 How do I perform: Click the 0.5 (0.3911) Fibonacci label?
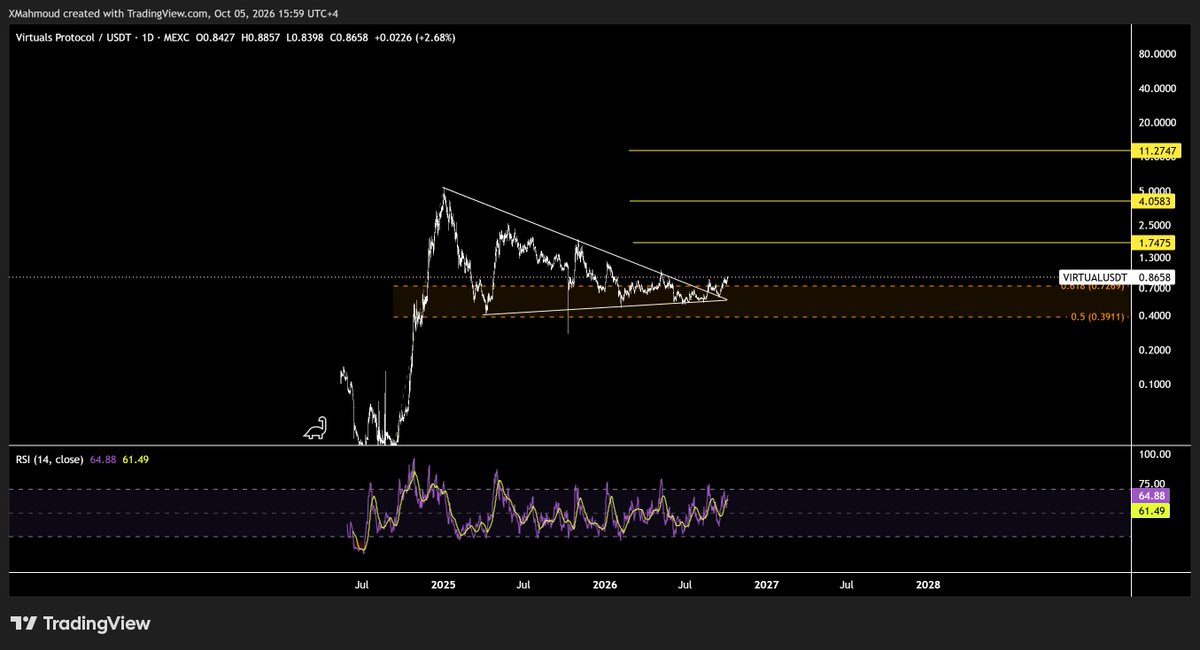pos(1098,317)
